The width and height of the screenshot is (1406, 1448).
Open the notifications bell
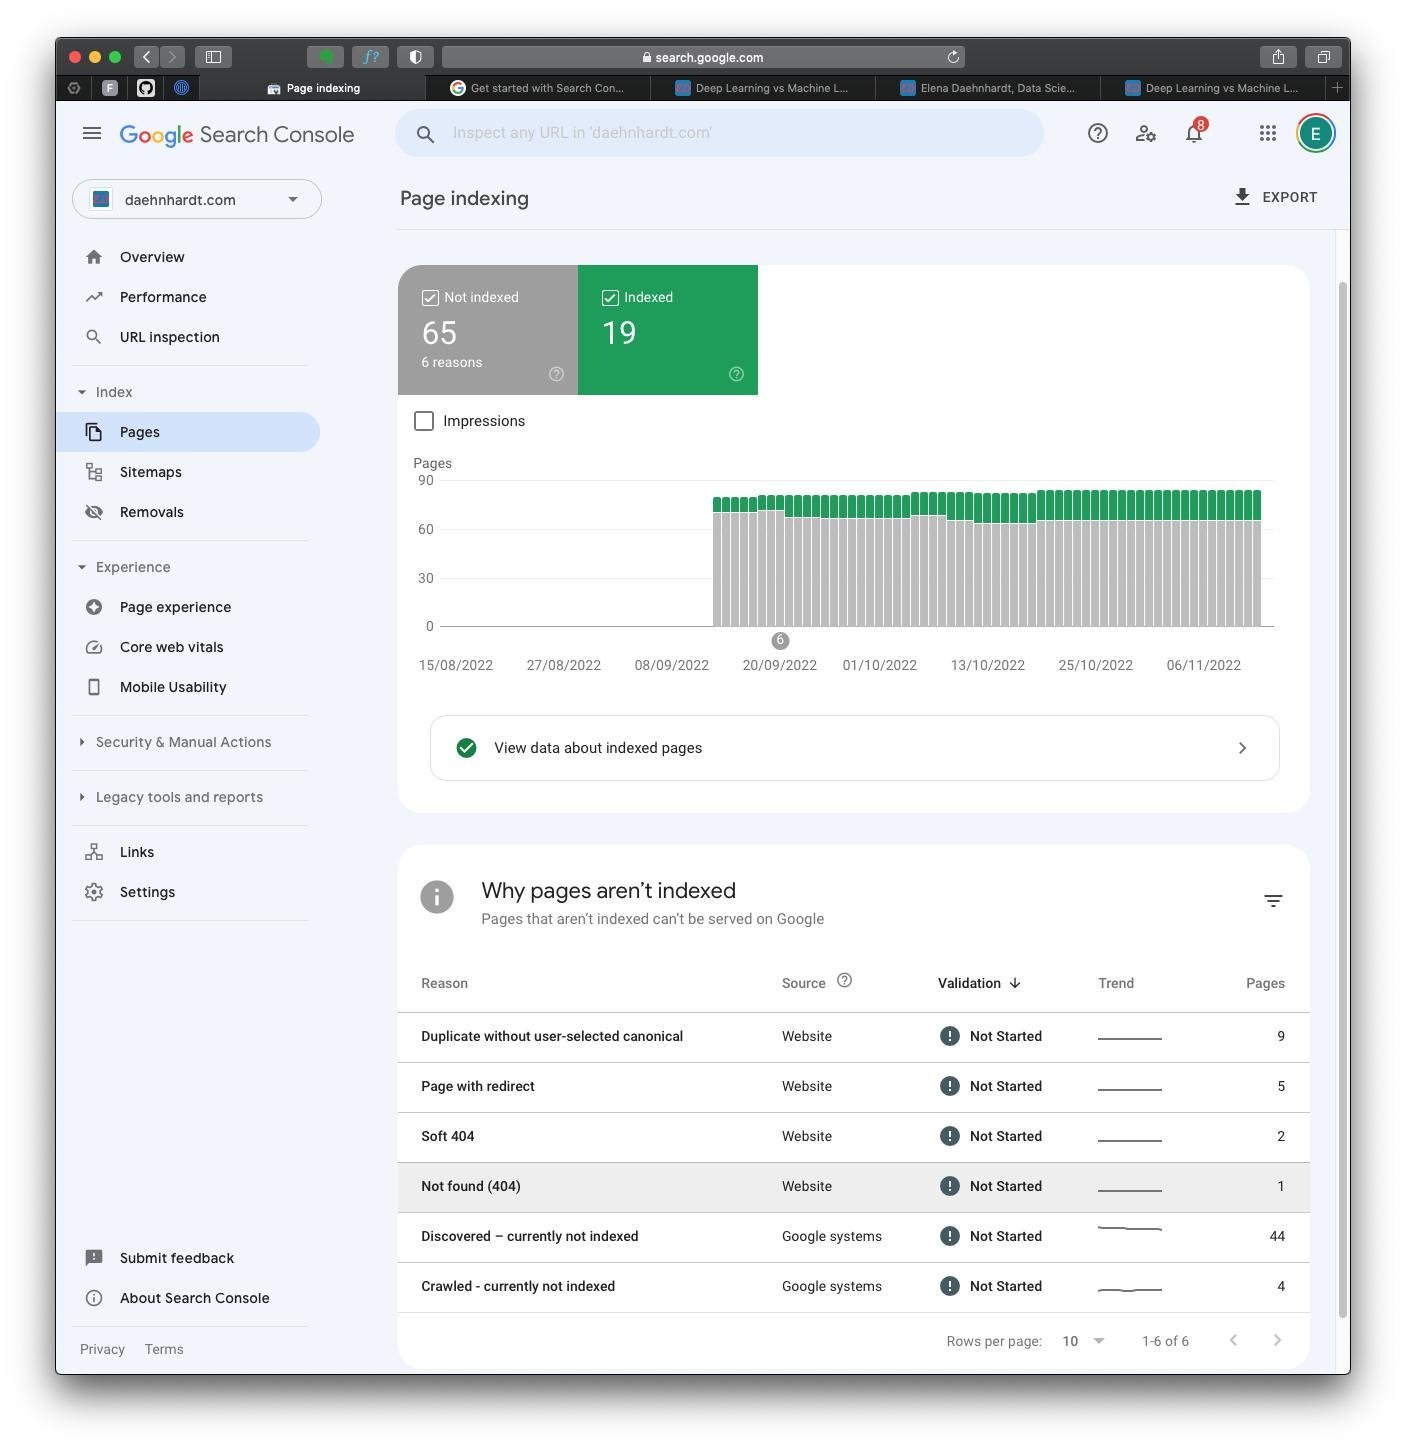[1195, 133]
